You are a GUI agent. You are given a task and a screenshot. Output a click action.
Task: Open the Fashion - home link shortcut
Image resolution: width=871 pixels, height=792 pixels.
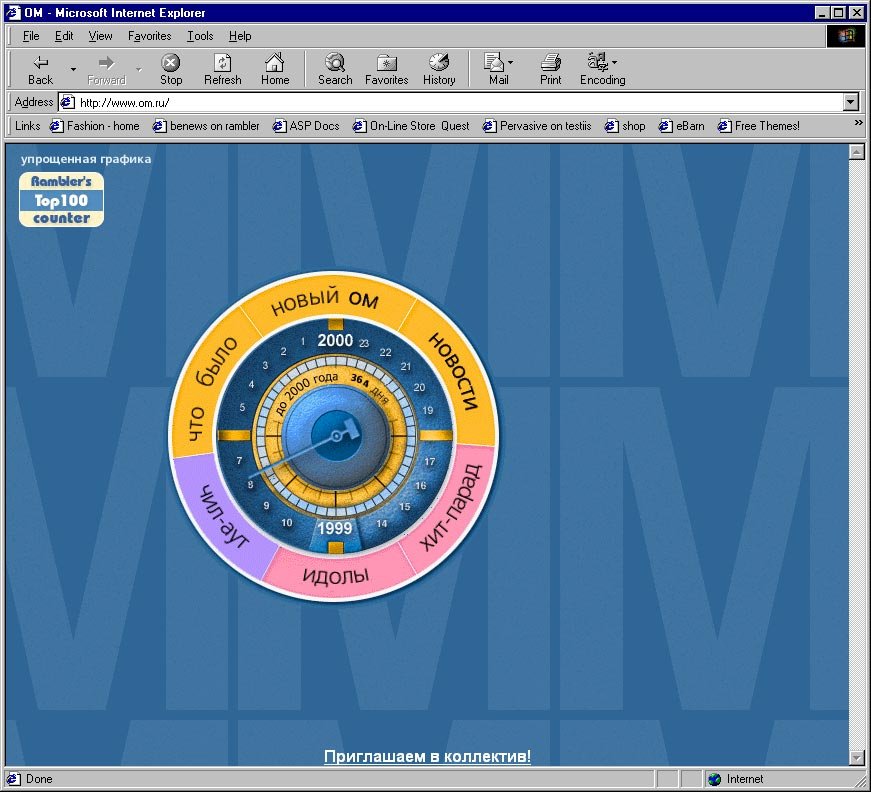click(94, 126)
